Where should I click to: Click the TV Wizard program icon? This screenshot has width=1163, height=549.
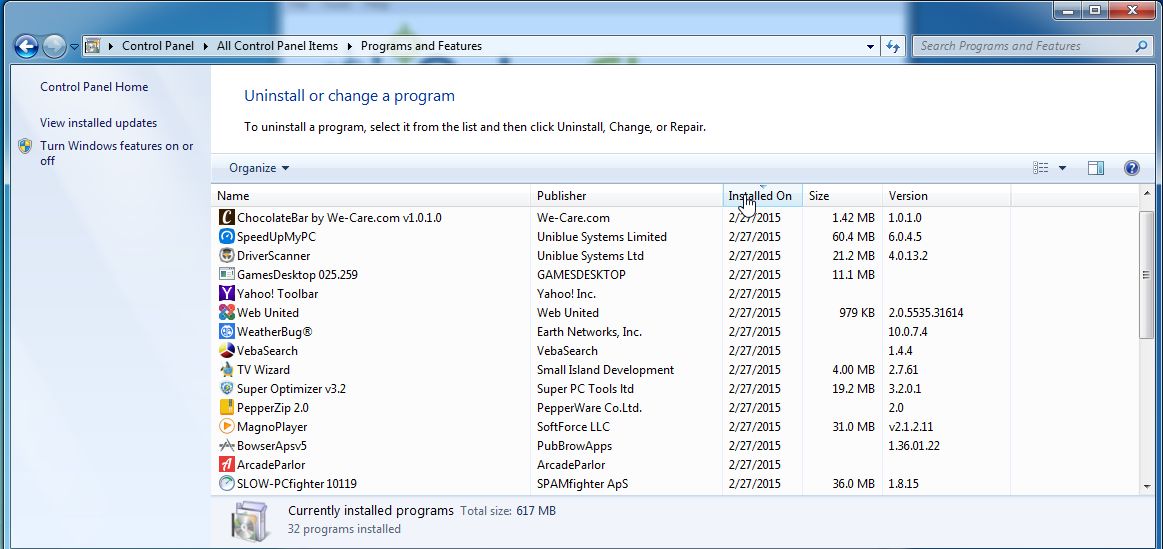point(227,369)
